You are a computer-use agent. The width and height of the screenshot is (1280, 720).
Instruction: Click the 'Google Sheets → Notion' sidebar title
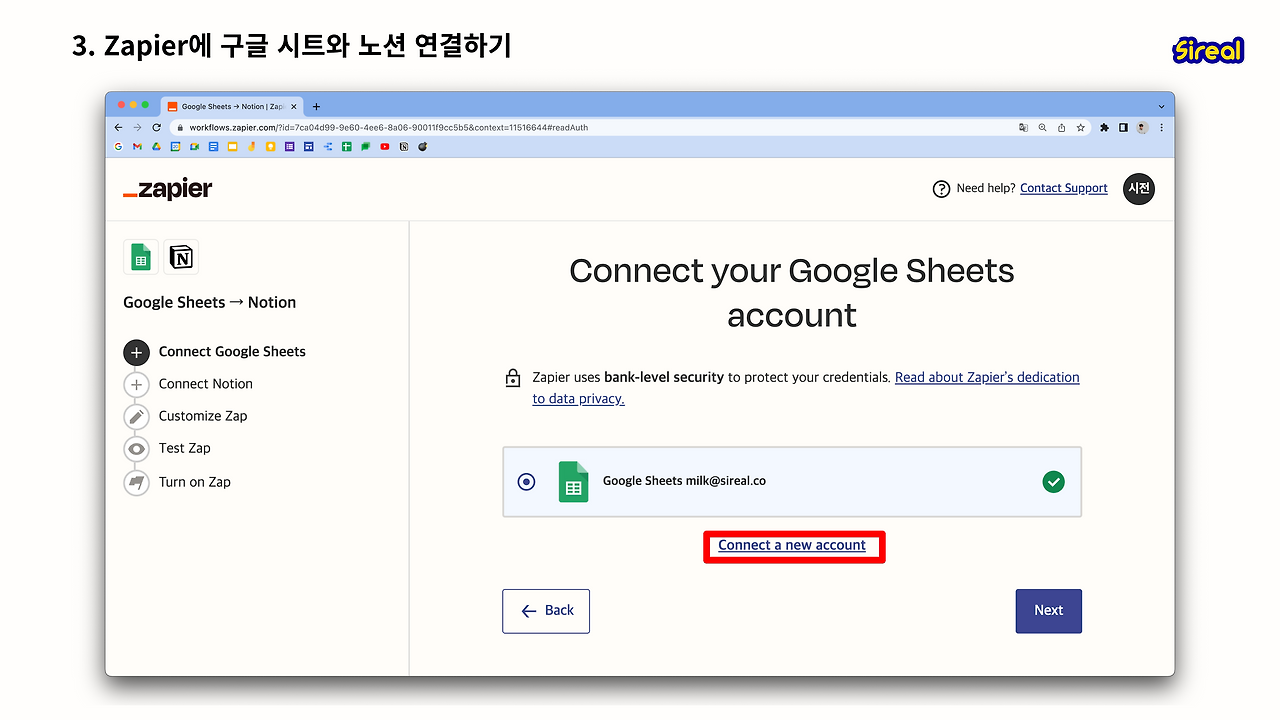210,302
